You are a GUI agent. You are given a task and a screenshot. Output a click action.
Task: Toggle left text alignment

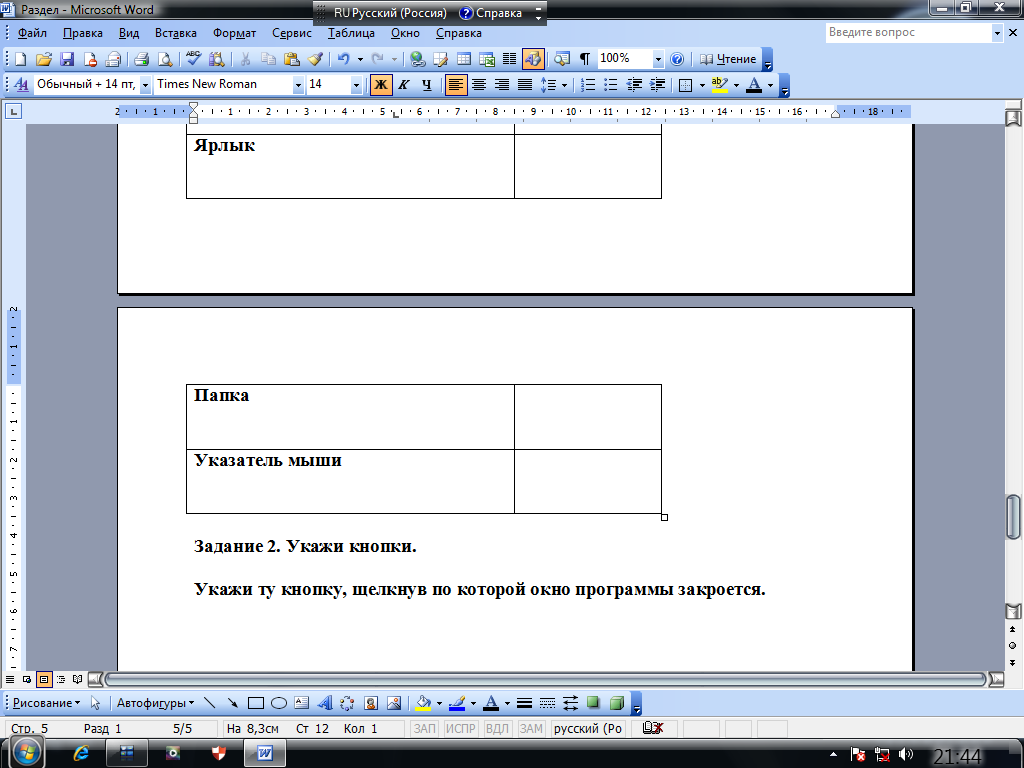[x=456, y=84]
